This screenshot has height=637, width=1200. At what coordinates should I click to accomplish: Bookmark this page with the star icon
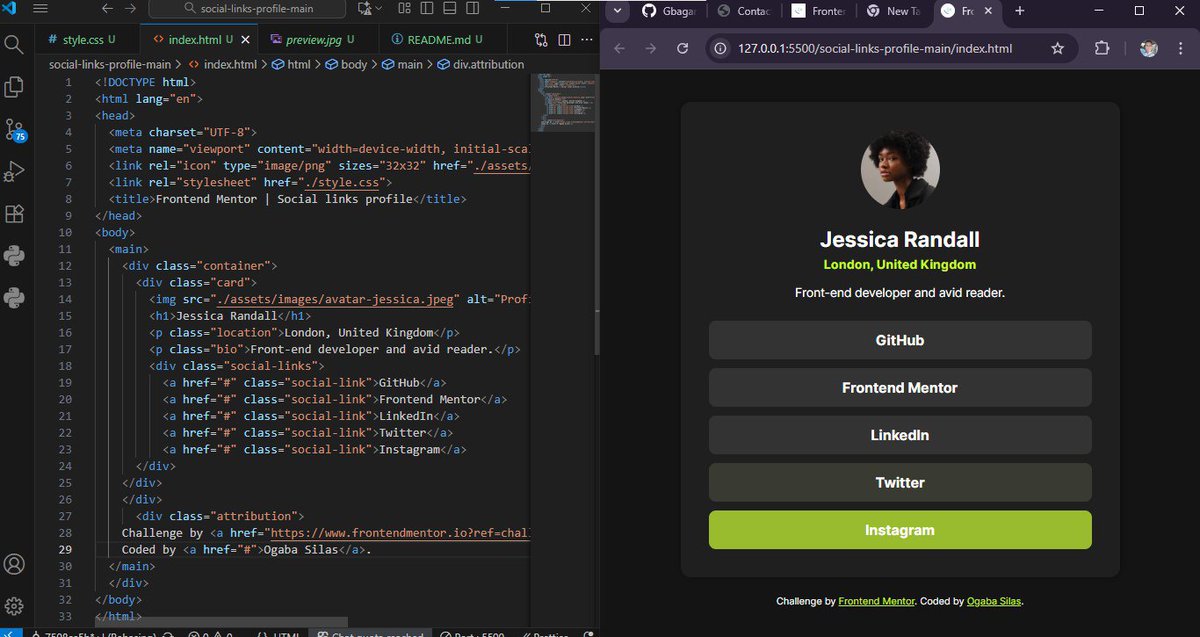[1058, 48]
